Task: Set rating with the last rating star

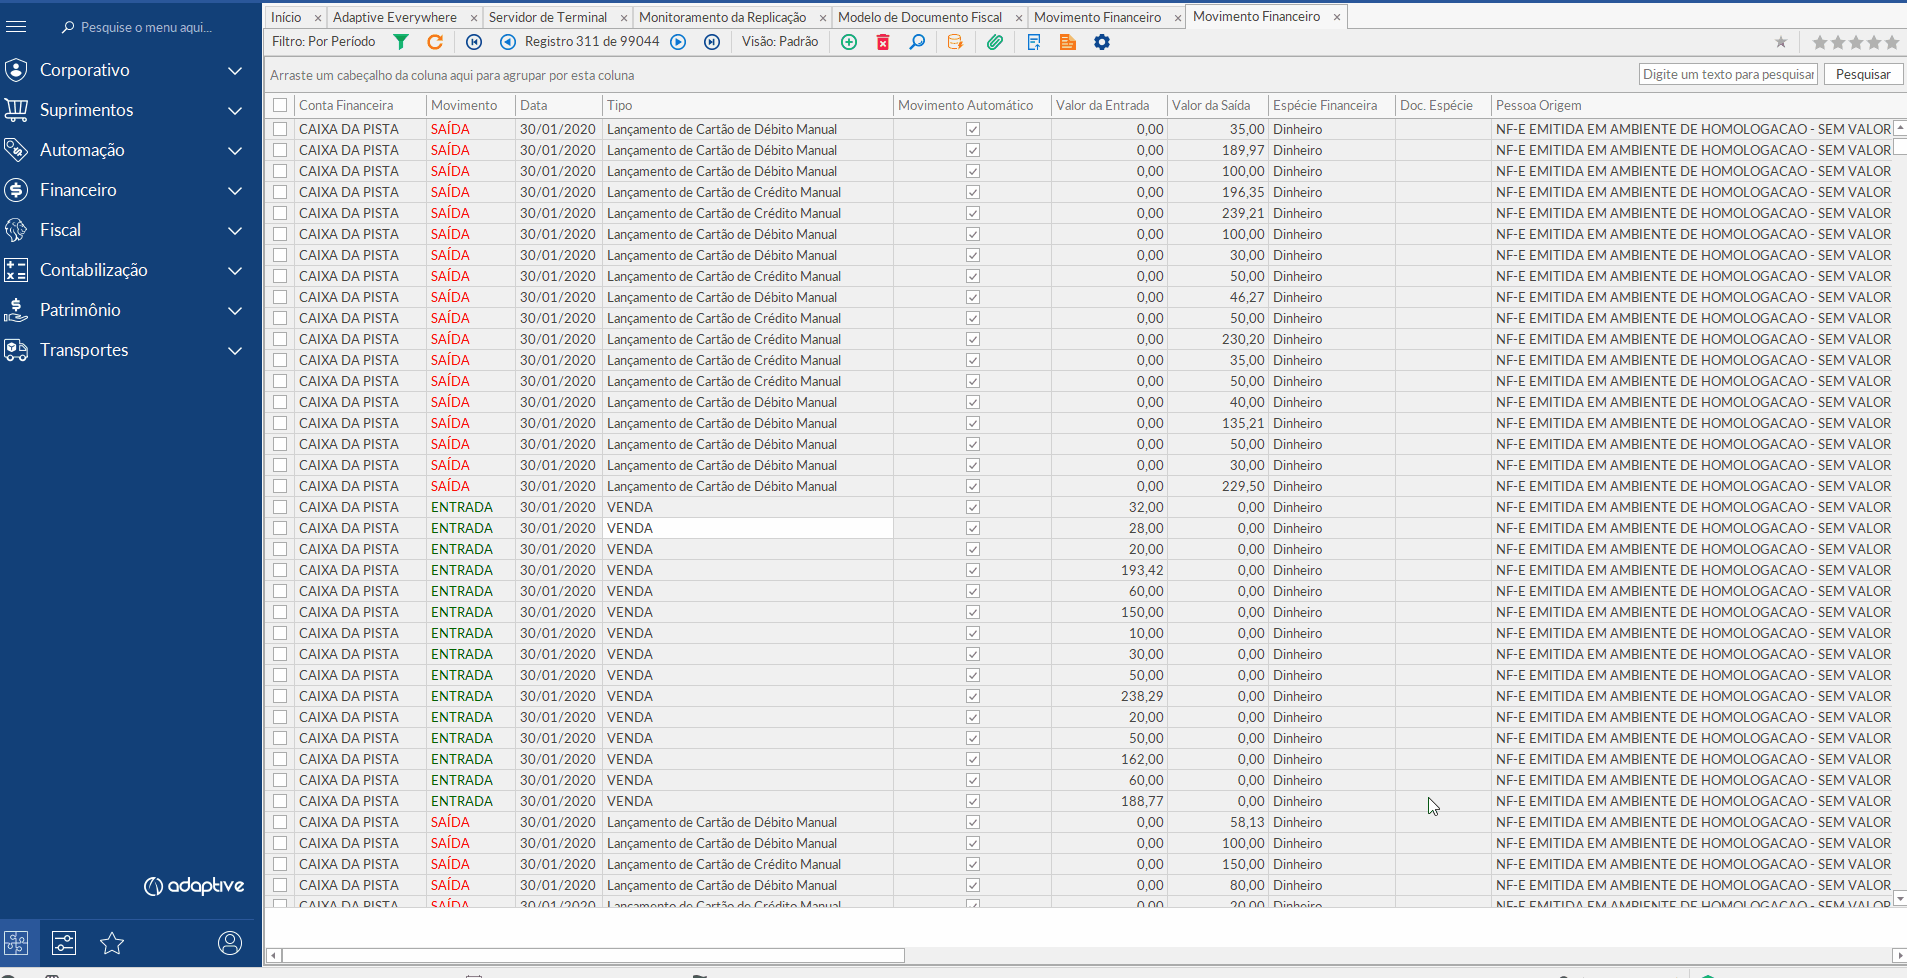Action: (1892, 42)
